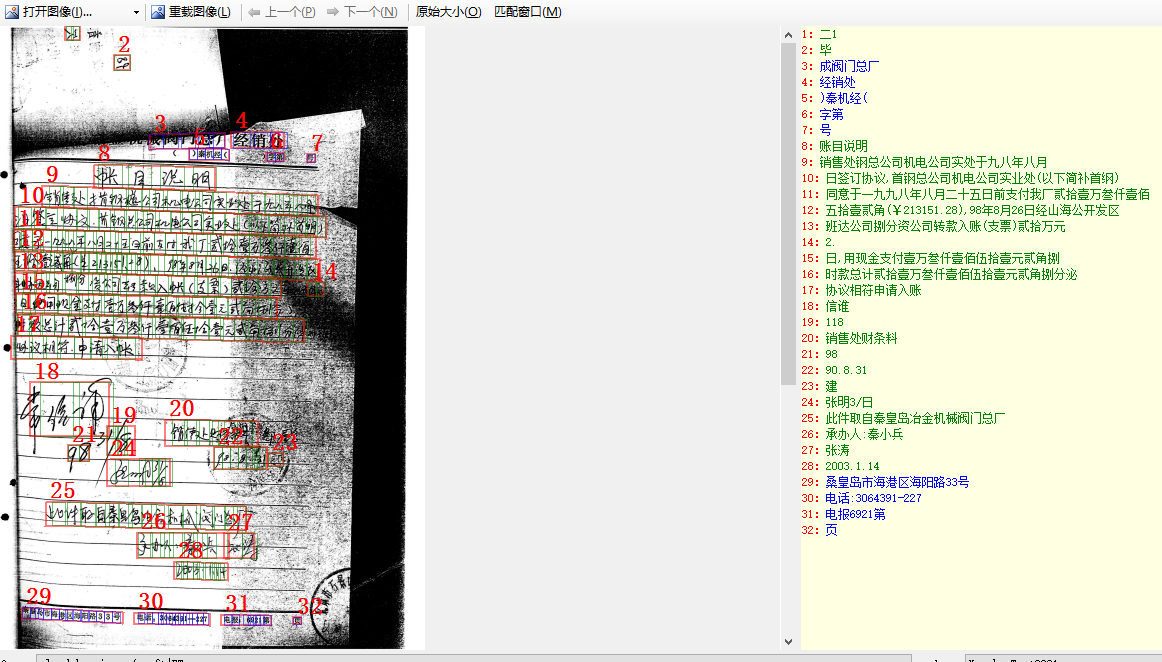The height and width of the screenshot is (662, 1162).
Task: Select result line 8 账目说明
Action: (846, 146)
